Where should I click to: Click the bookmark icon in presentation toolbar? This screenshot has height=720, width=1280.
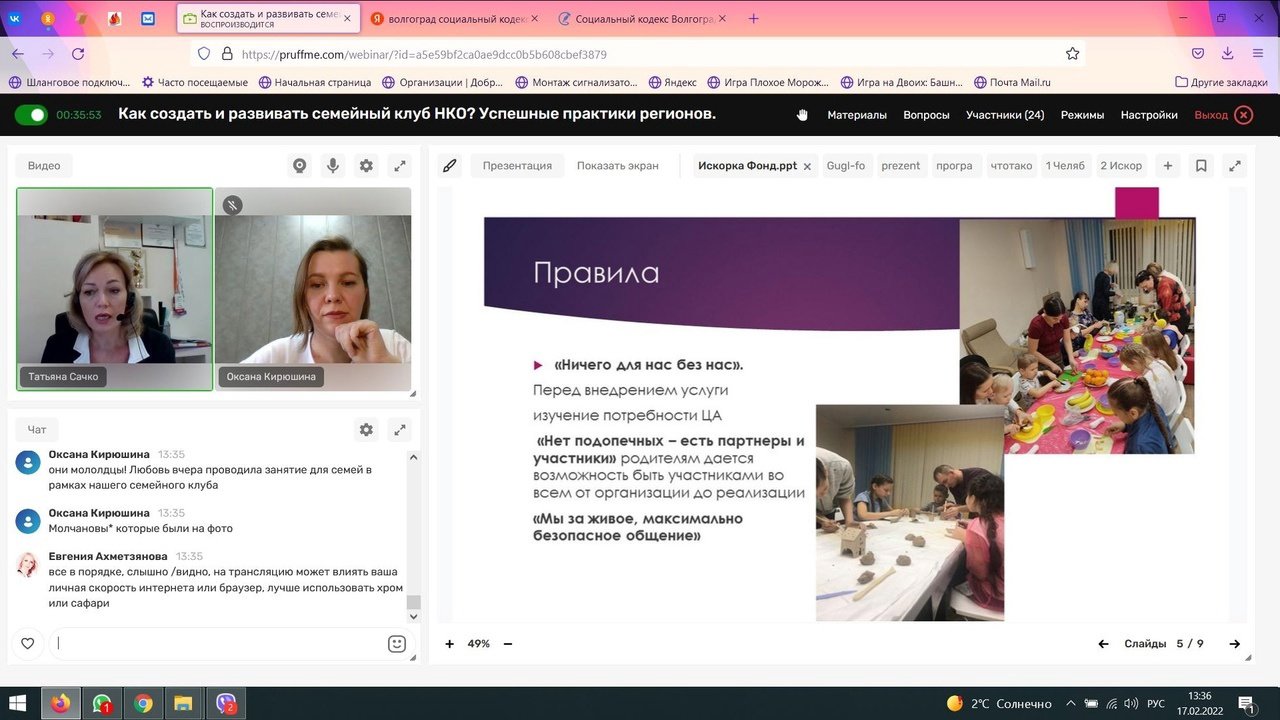pyautogui.click(x=1201, y=166)
